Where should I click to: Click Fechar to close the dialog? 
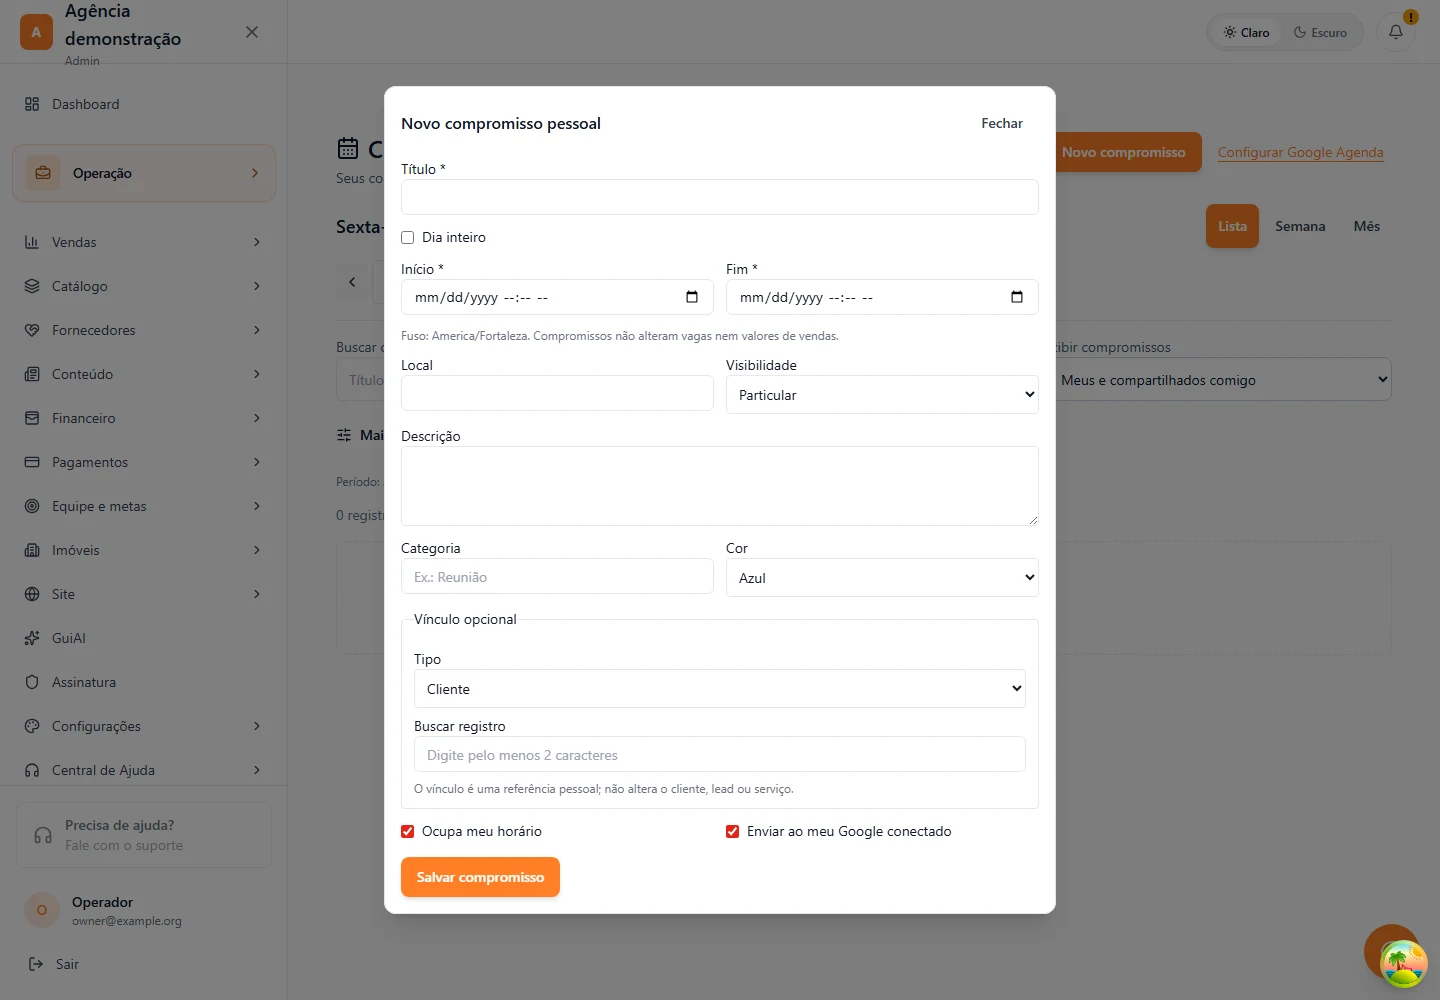[x=1002, y=123]
